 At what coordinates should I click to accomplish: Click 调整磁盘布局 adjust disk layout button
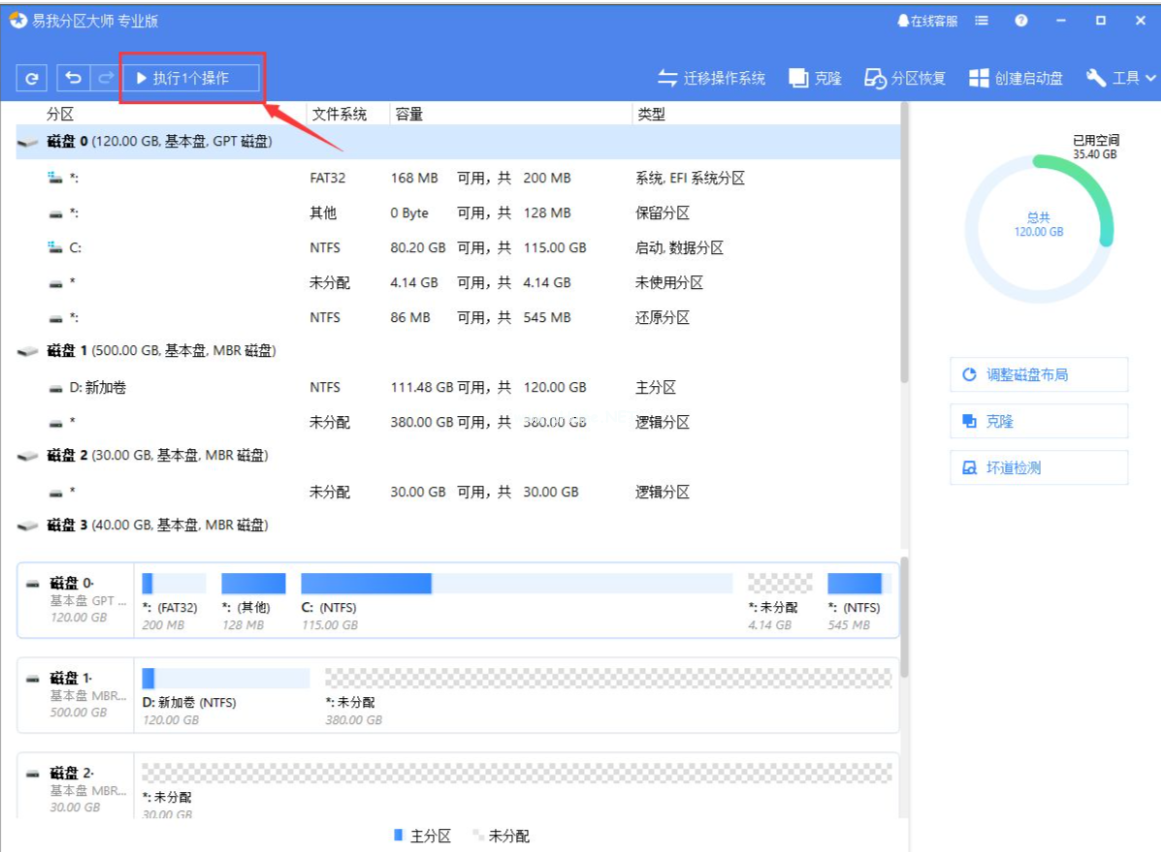(x=1038, y=375)
